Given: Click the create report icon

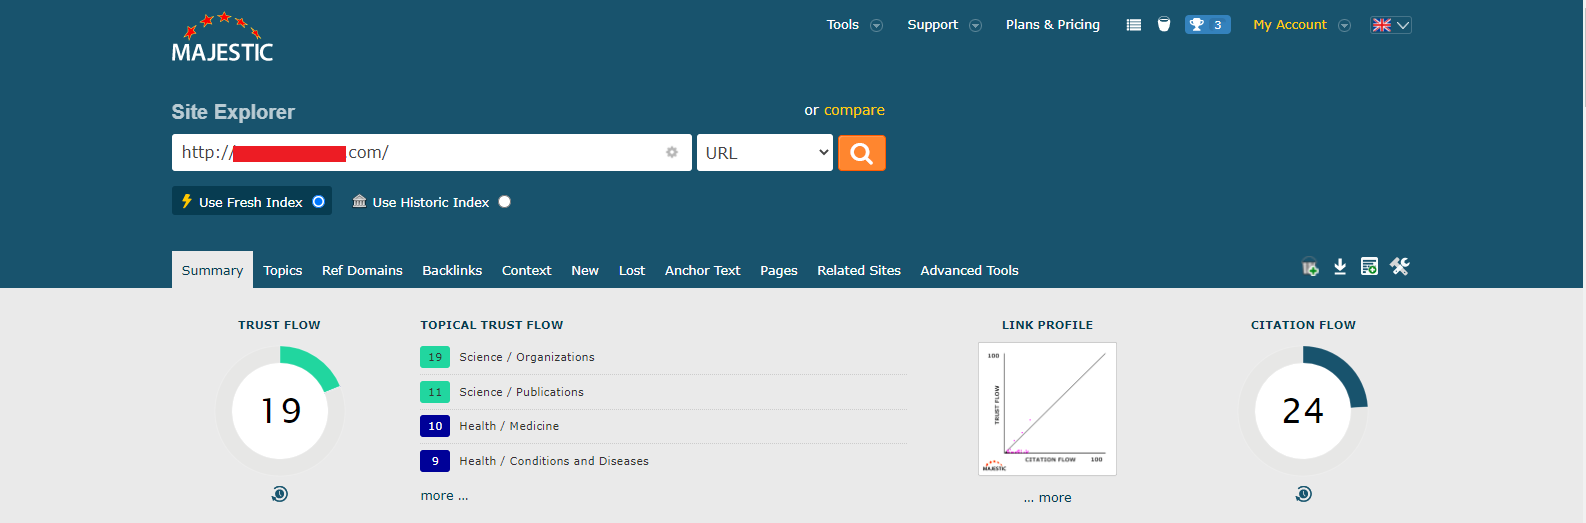Looking at the screenshot, I should coord(1369,267).
